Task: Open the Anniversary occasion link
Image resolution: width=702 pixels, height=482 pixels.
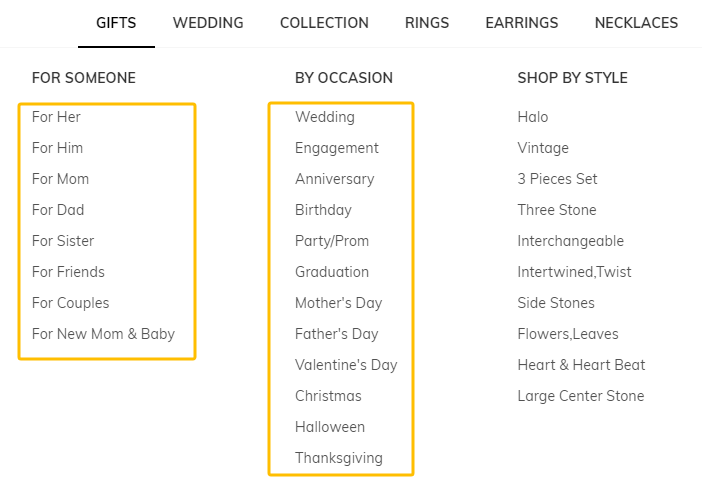Action: click(x=334, y=179)
